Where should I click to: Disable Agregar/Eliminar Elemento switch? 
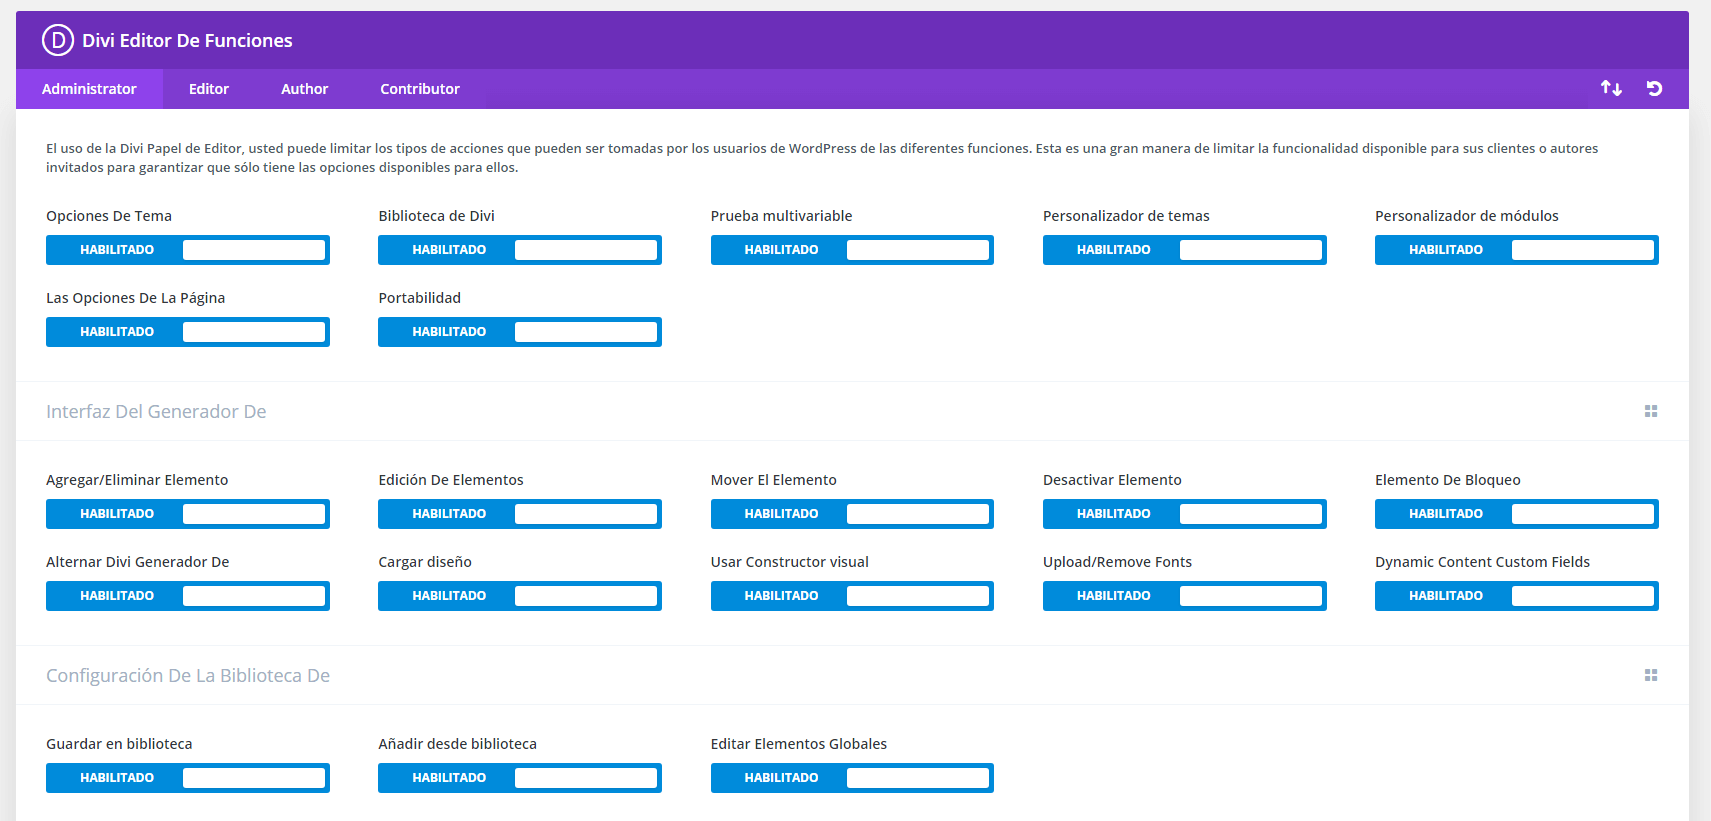(188, 514)
